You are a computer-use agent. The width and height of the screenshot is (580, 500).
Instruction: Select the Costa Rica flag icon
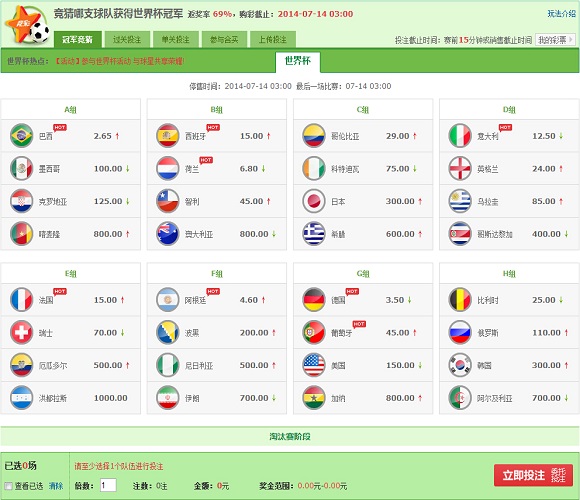click(x=460, y=234)
